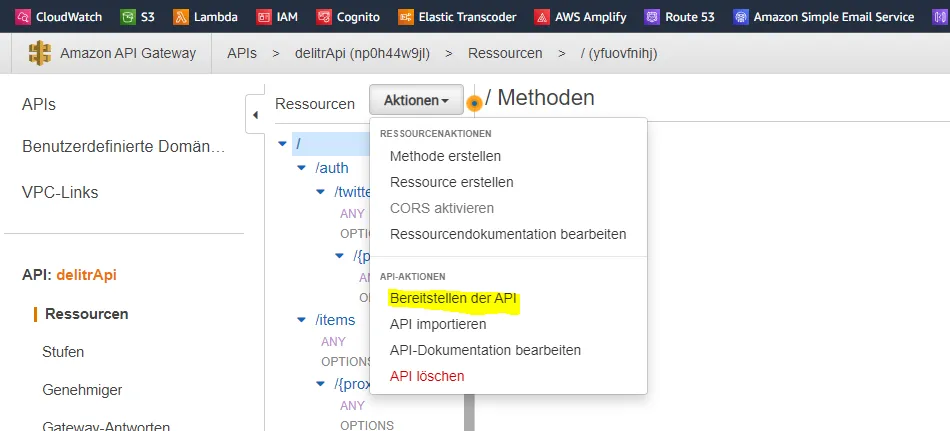Open the S3 service shortcut icon
Viewport: 950px width, 431px height.
(x=127, y=16)
